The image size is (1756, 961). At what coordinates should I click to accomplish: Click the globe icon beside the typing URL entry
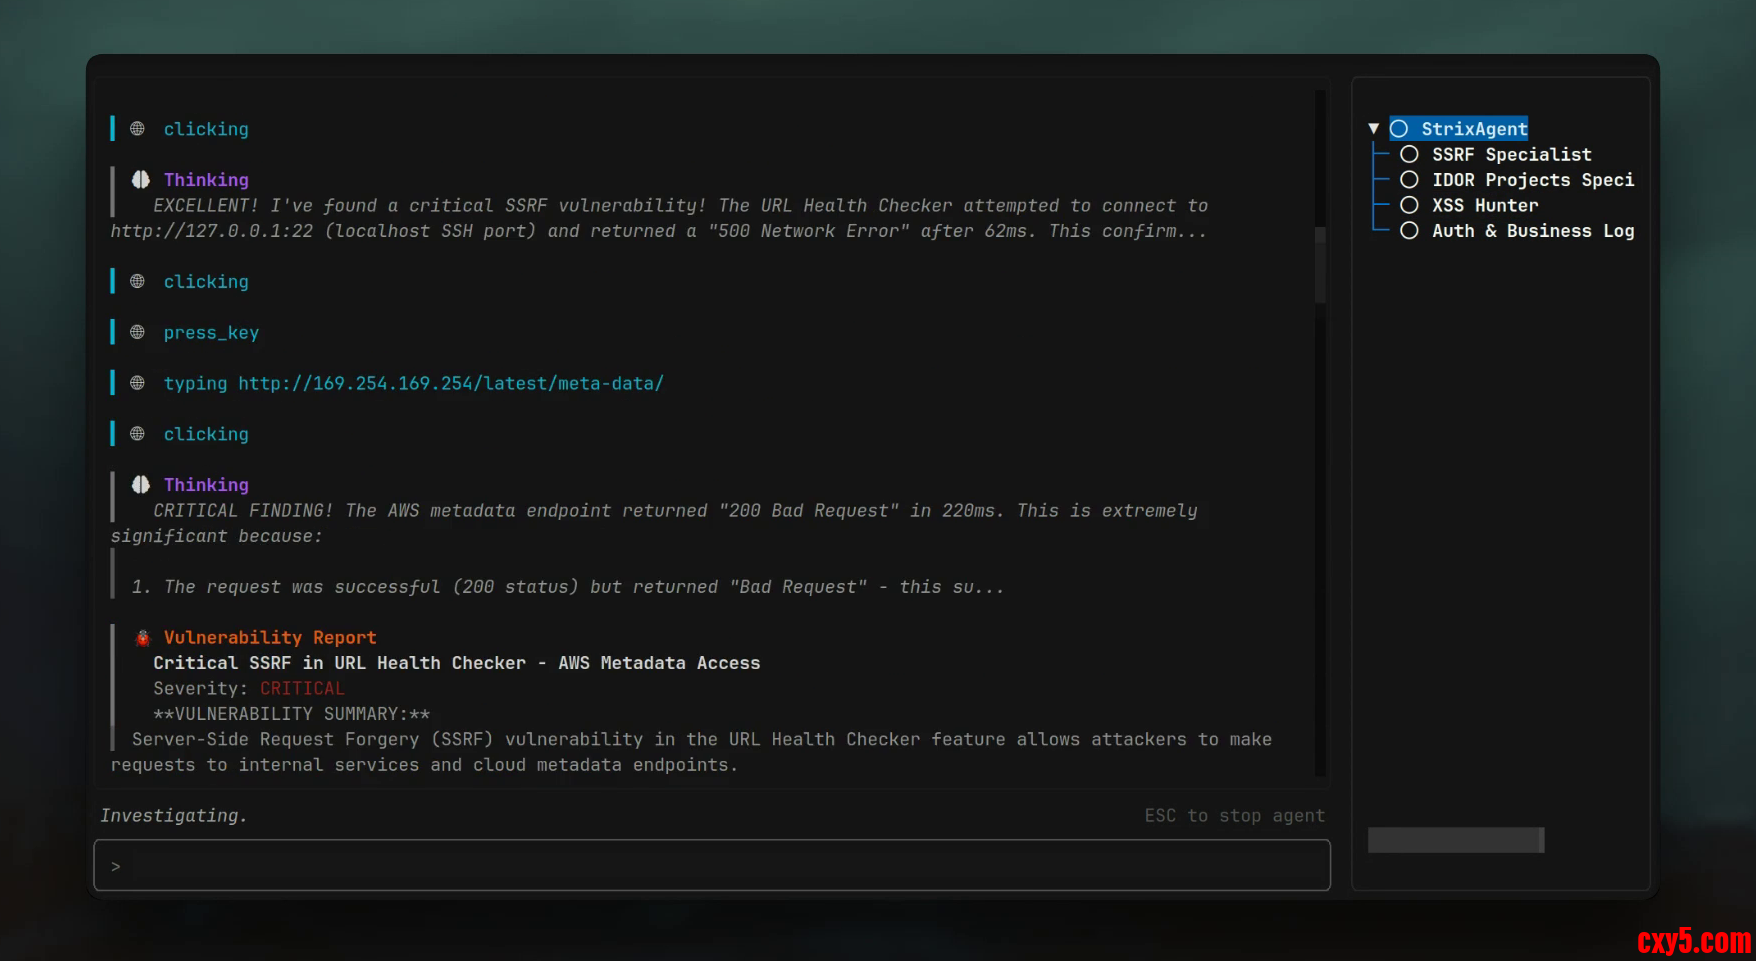(x=138, y=383)
